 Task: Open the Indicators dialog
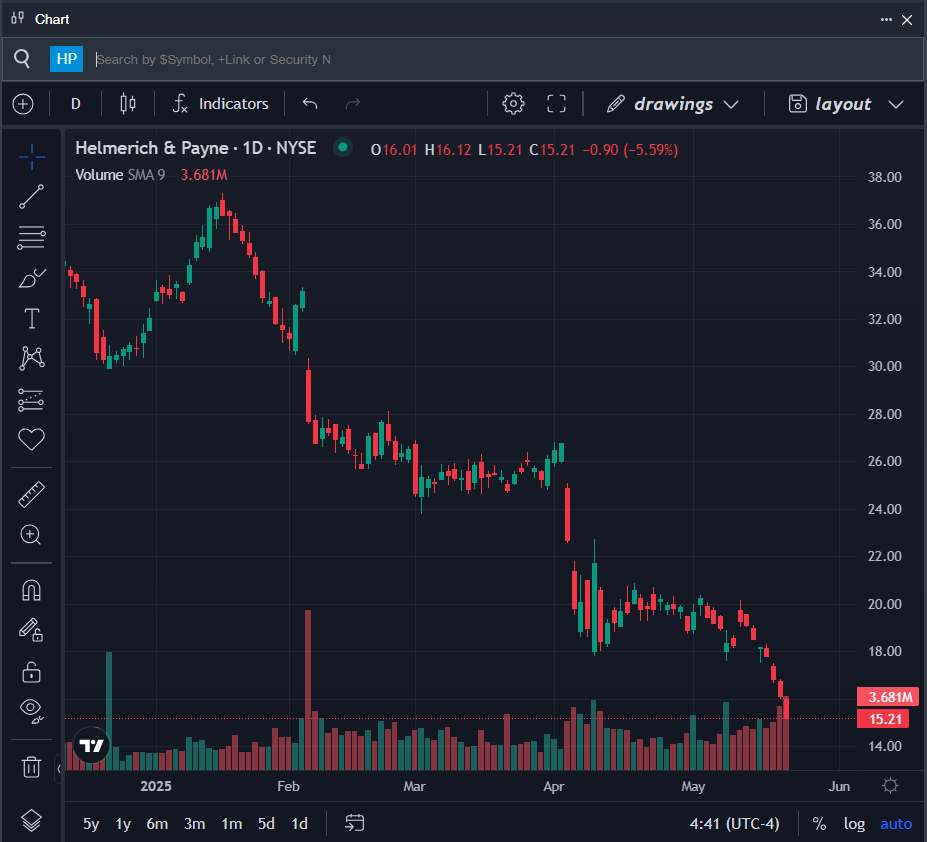(221, 104)
